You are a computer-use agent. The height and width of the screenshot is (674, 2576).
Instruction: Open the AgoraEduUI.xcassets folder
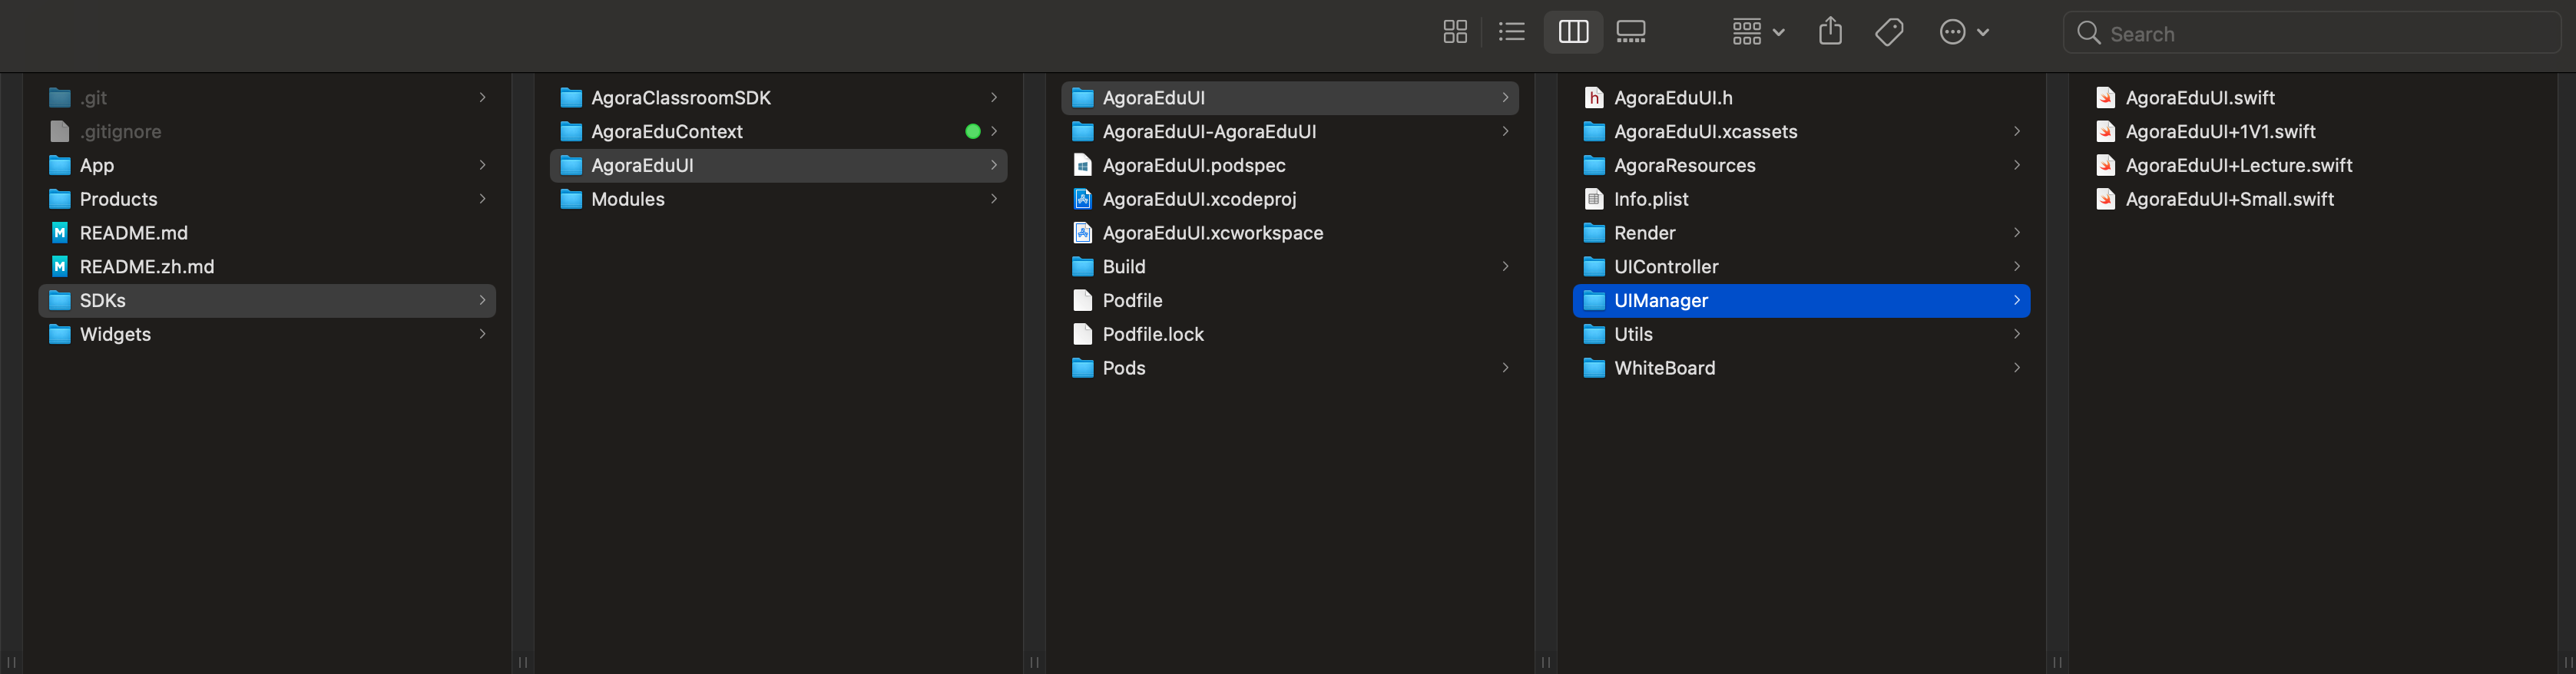point(1802,132)
